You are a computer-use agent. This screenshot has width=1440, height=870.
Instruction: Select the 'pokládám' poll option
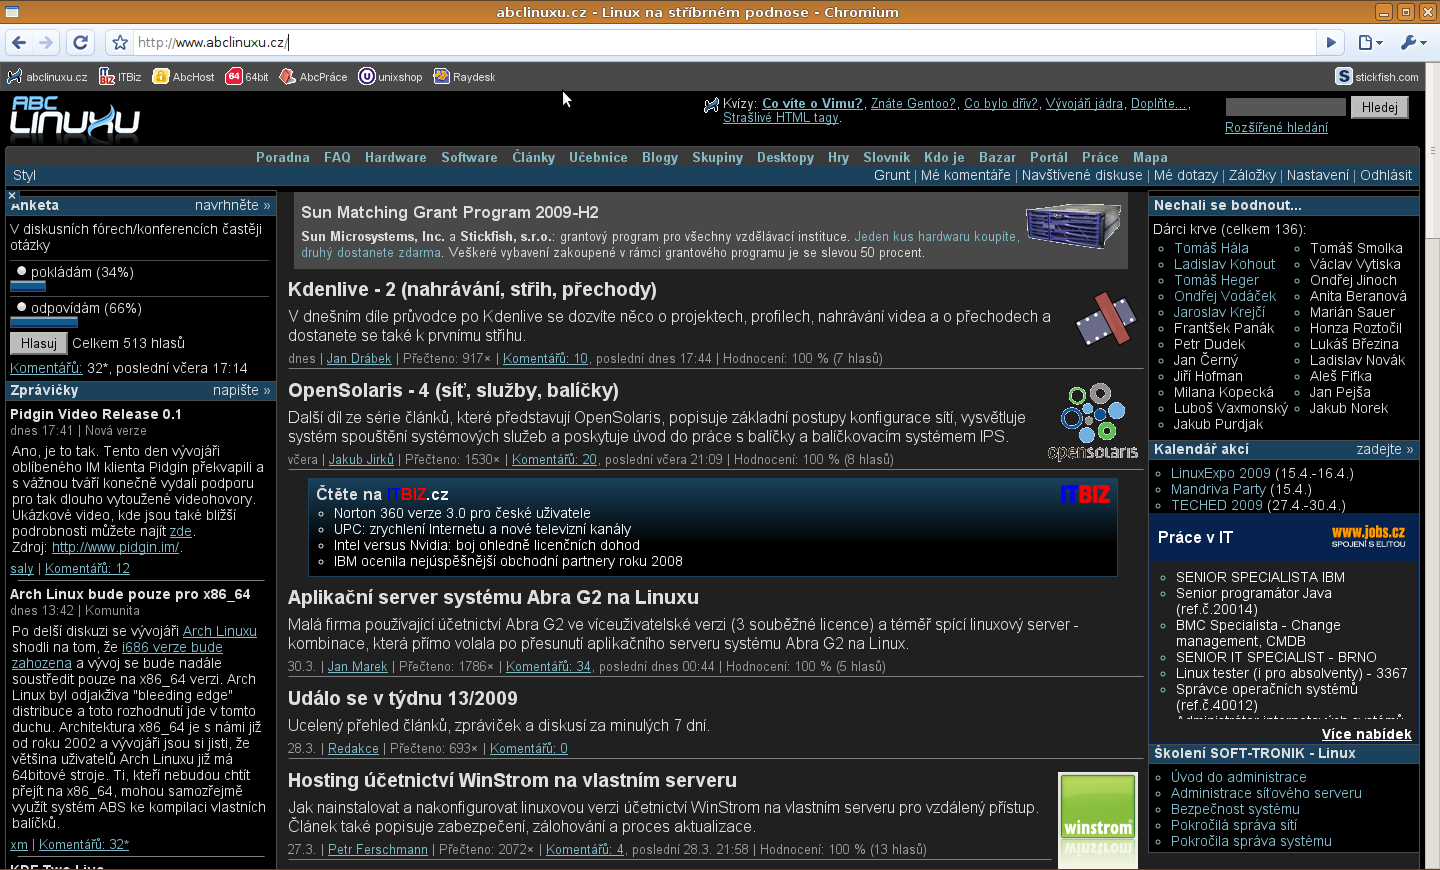22,271
